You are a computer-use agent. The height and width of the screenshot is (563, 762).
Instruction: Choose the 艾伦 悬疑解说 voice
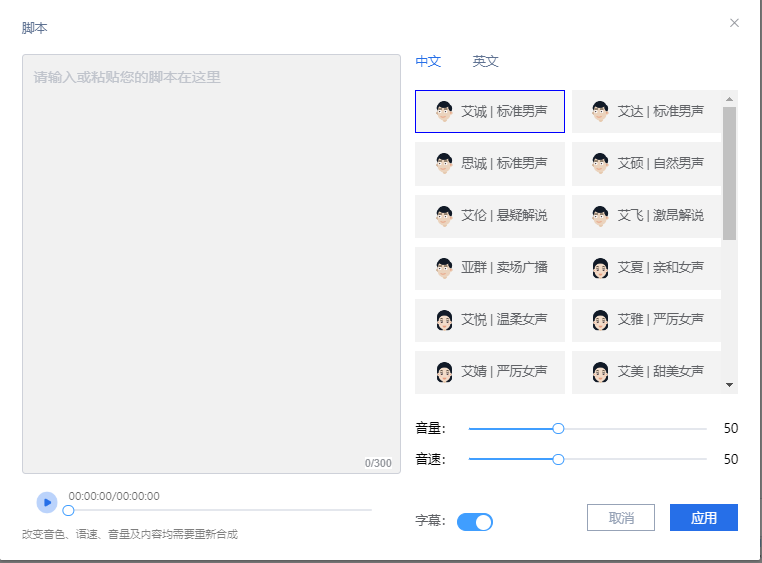click(490, 215)
